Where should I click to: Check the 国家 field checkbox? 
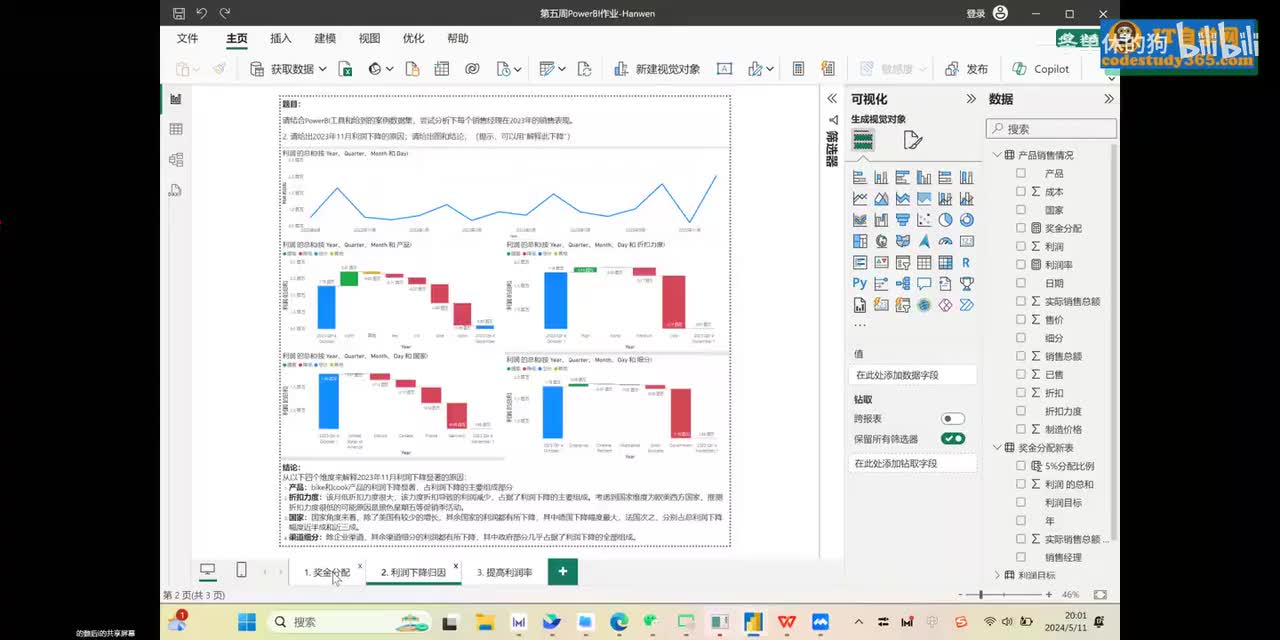pyautogui.click(x=1021, y=210)
